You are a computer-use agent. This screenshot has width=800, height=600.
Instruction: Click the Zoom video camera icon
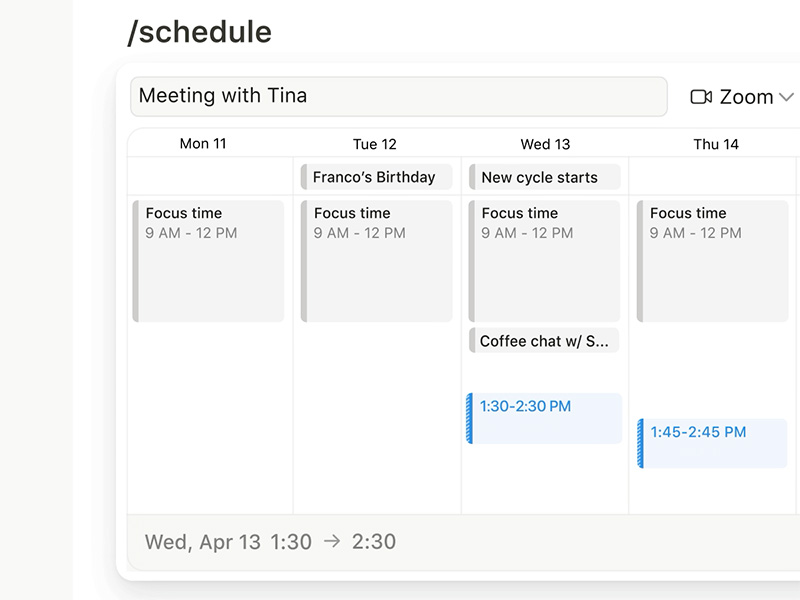pos(701,97)
